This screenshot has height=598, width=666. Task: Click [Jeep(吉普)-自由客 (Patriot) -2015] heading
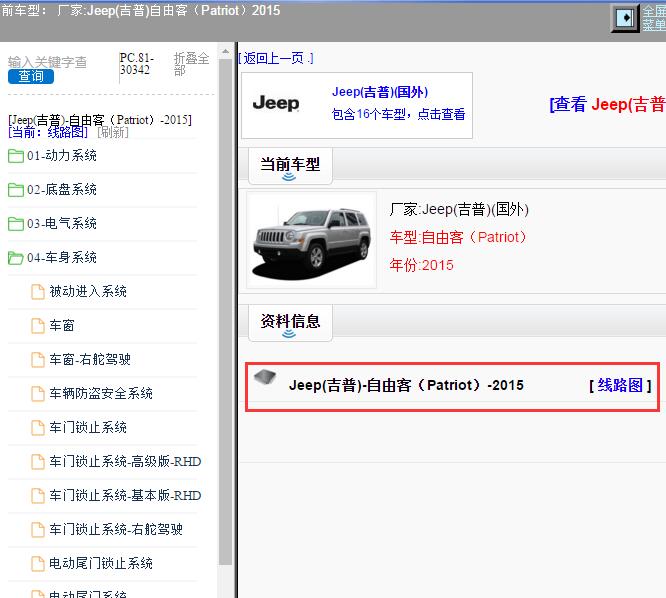(100, 120)
